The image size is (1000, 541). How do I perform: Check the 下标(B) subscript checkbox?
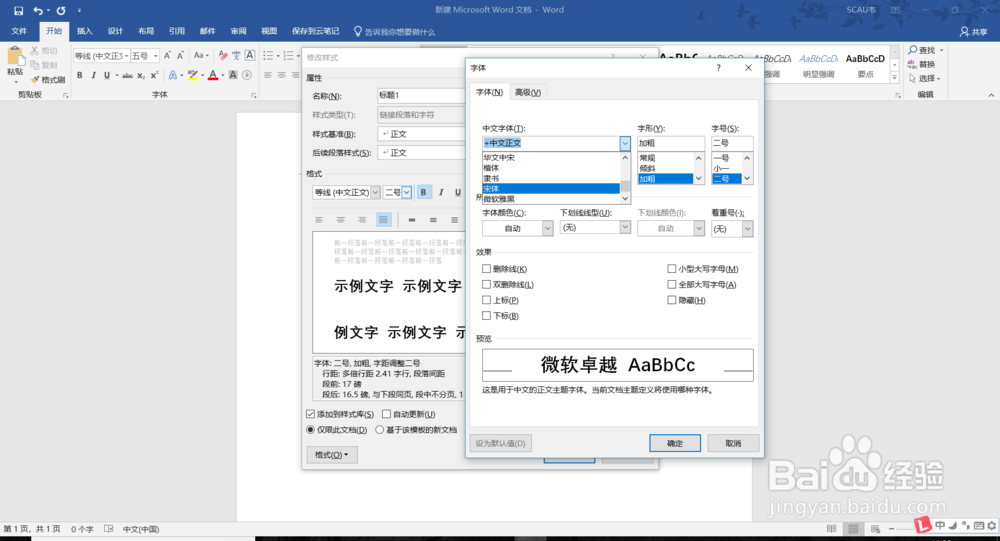(x=487, y=316)
